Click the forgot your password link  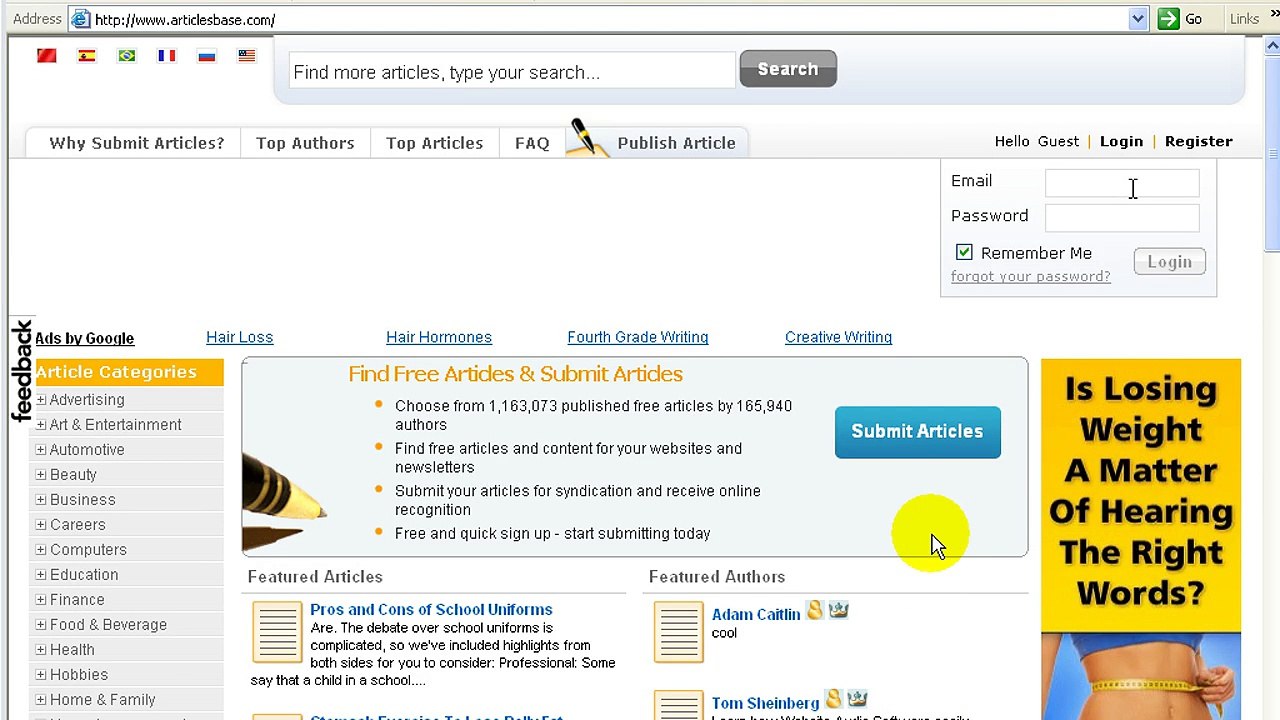(x=1030, y=277)
